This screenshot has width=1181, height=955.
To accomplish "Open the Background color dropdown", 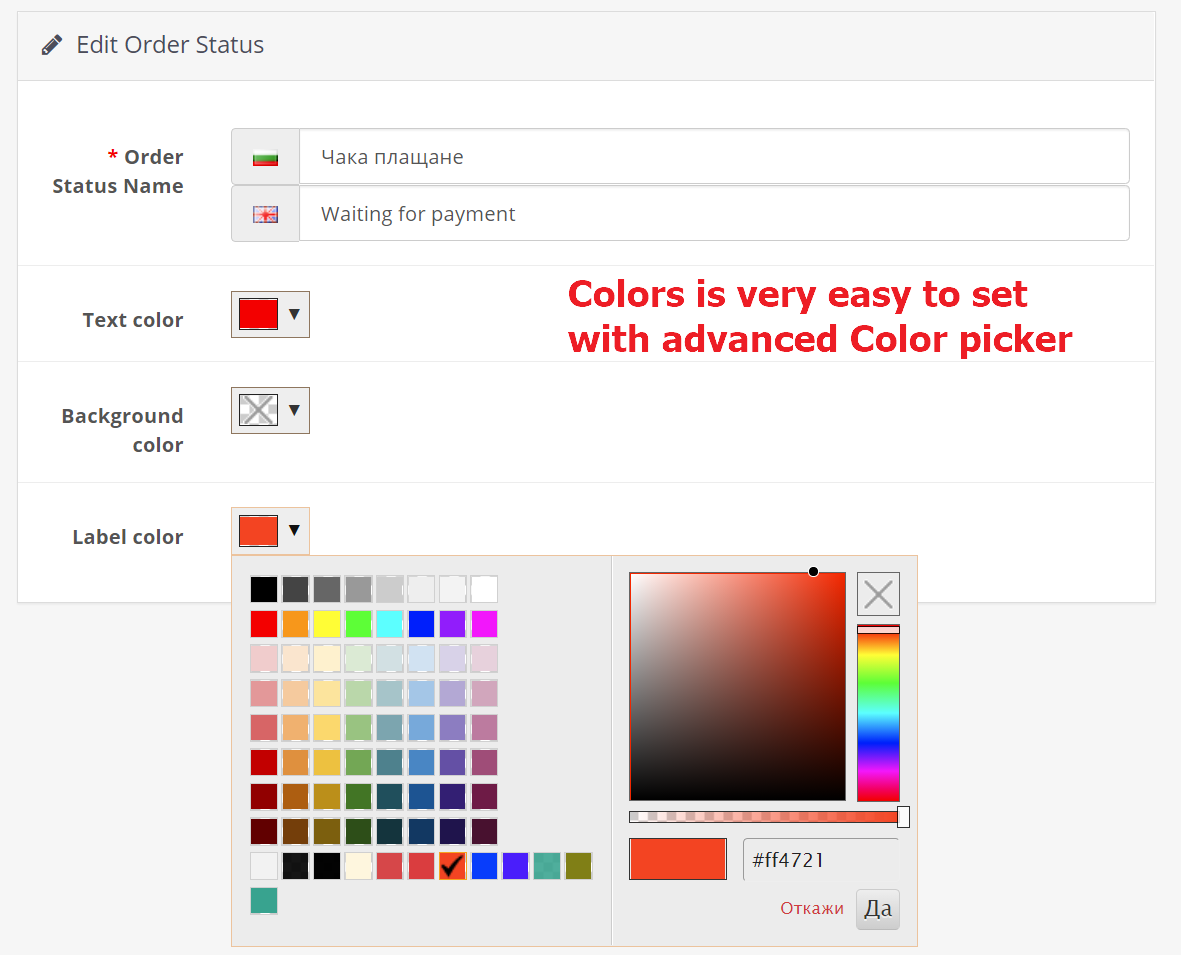I will tap(270, 410).
